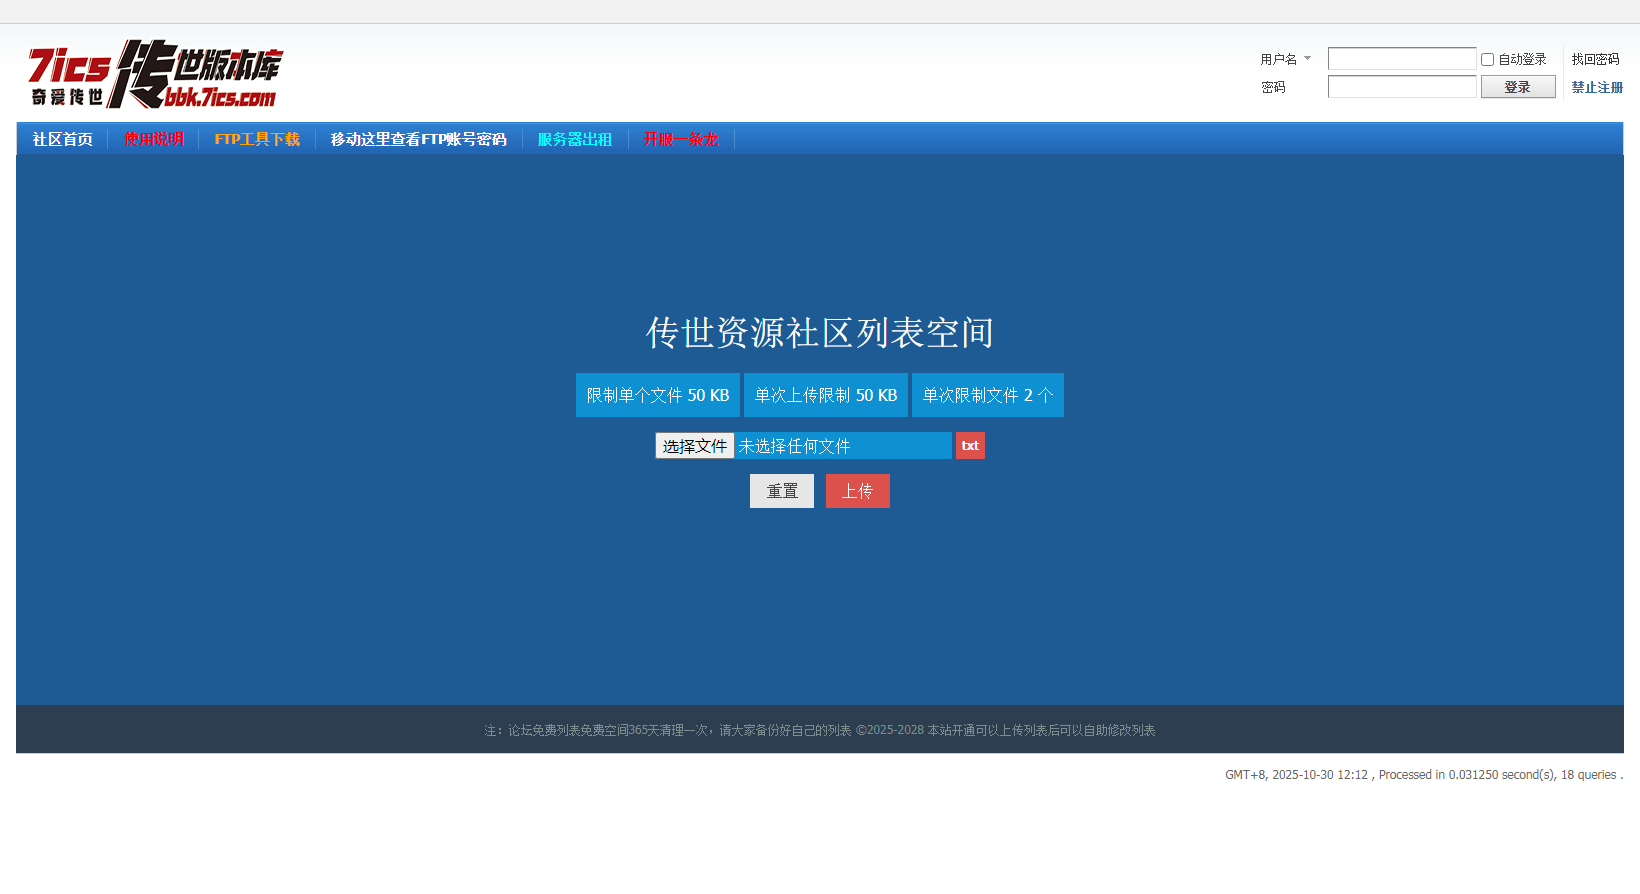This screenshot has height=894, width=1640.
Task: Visit the 开服一条龙 navigation link
Action: click(681, 139)
